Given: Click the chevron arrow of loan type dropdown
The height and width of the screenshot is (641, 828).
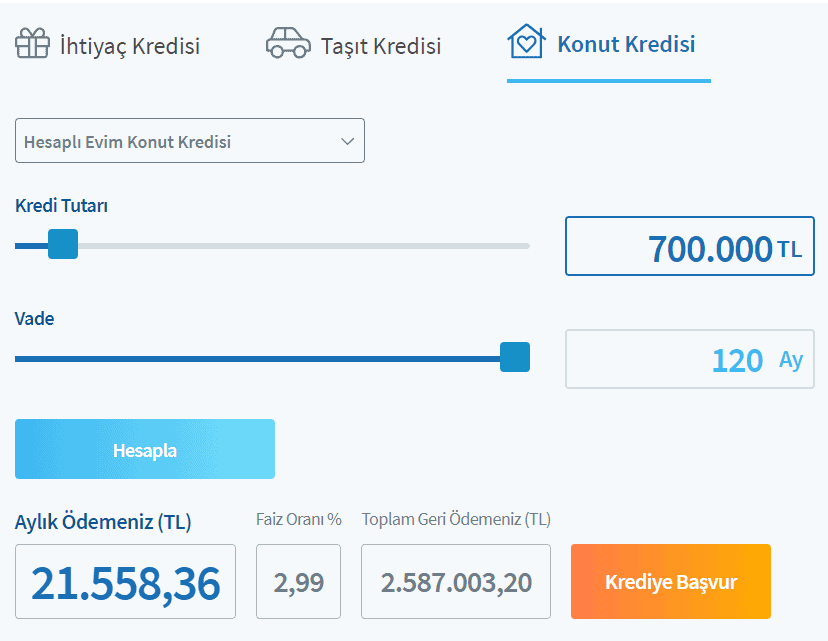Looking at the screenshot, I should (347, 141).
